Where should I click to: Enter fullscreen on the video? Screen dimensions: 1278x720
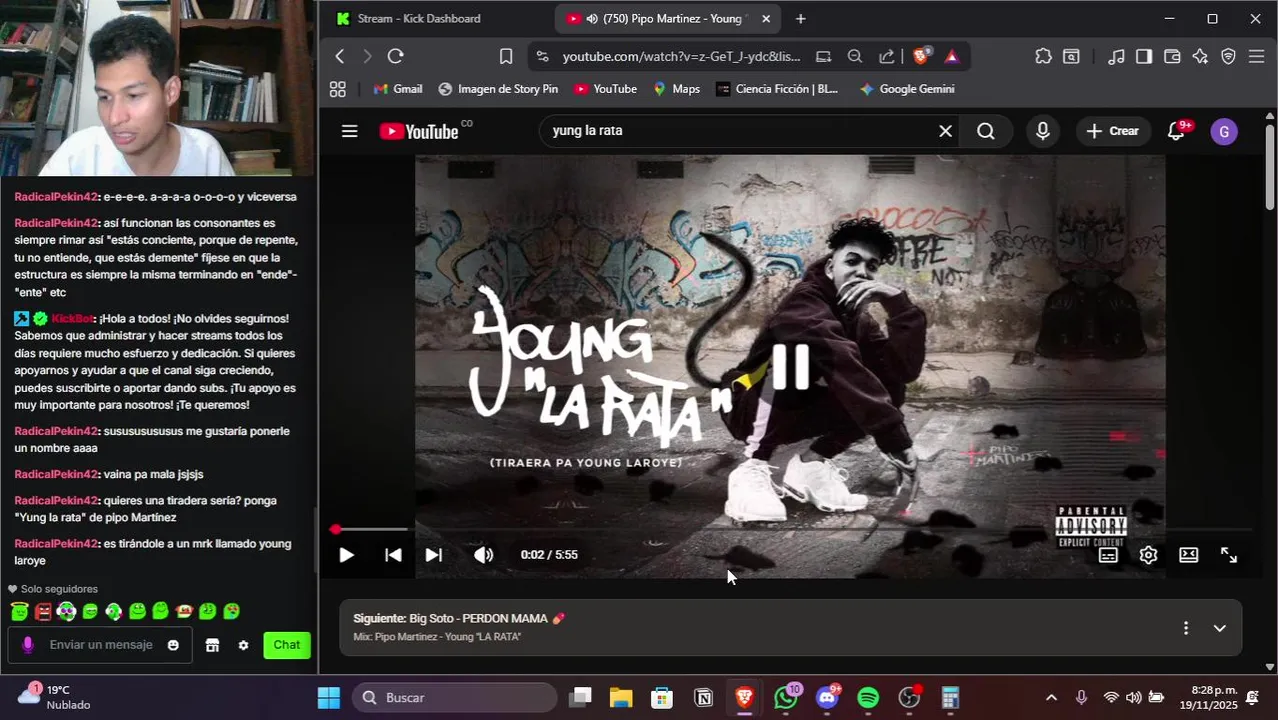pos(1229,555)
